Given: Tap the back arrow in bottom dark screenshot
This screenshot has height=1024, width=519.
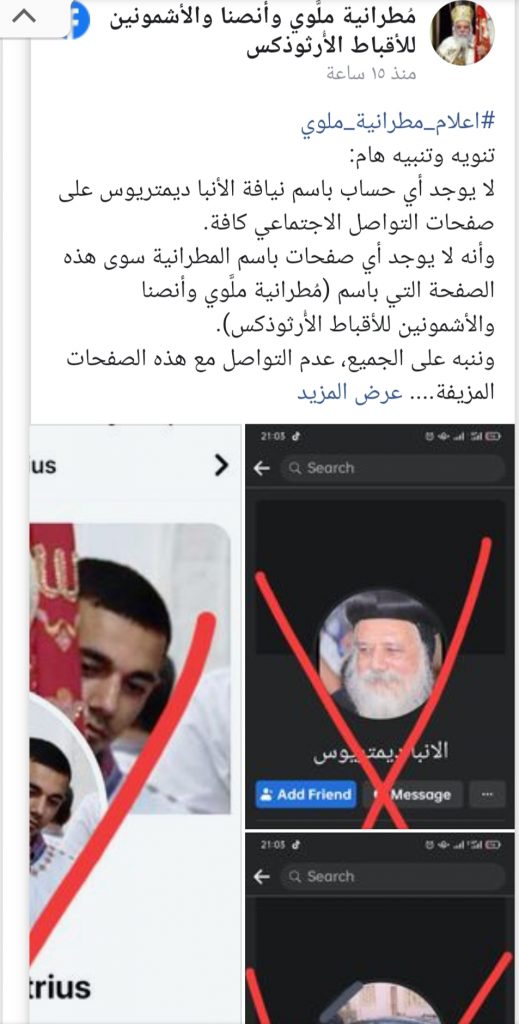Looking at the screenshot, I should (262, 877).
